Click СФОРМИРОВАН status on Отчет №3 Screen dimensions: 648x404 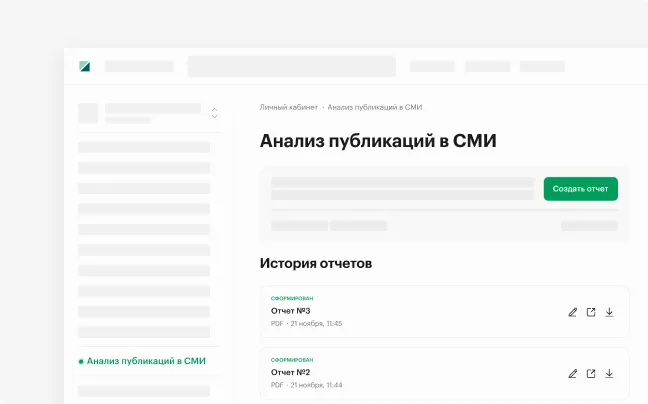pos(292,298)
